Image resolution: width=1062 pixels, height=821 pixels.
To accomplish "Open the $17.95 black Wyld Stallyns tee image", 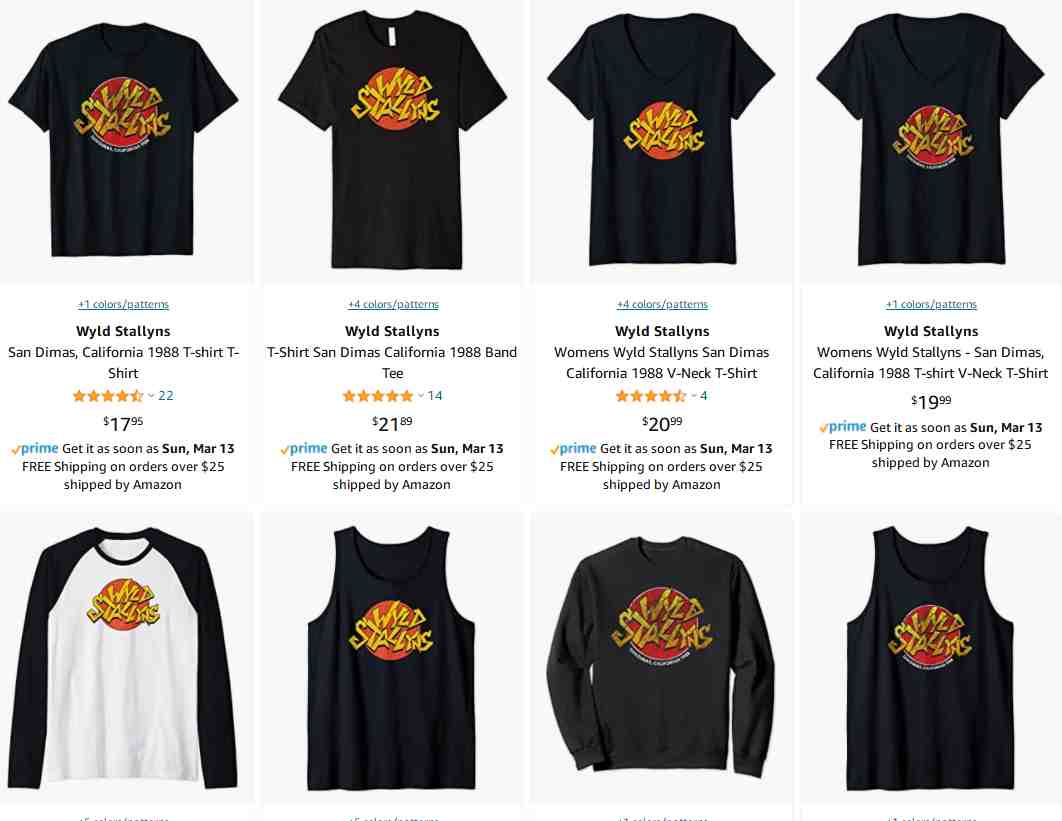I will 123,139.
